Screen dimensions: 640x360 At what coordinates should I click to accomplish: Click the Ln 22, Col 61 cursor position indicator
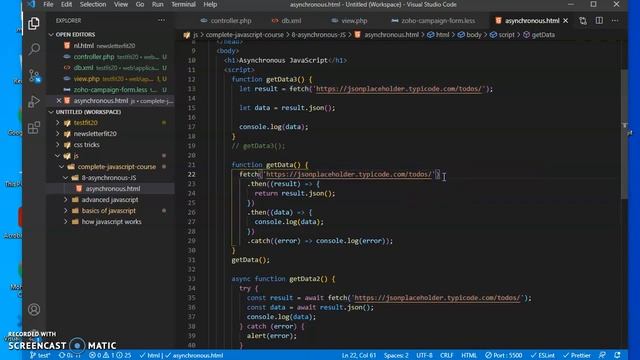click(x=359, y=356)
